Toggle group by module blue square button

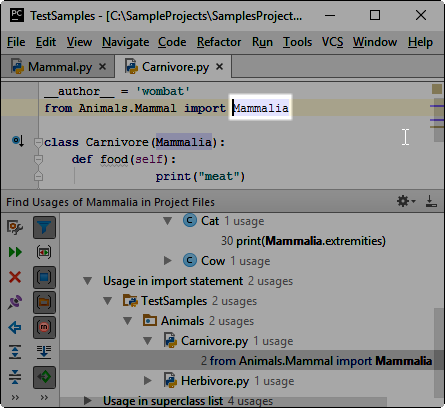pos(44,277)
